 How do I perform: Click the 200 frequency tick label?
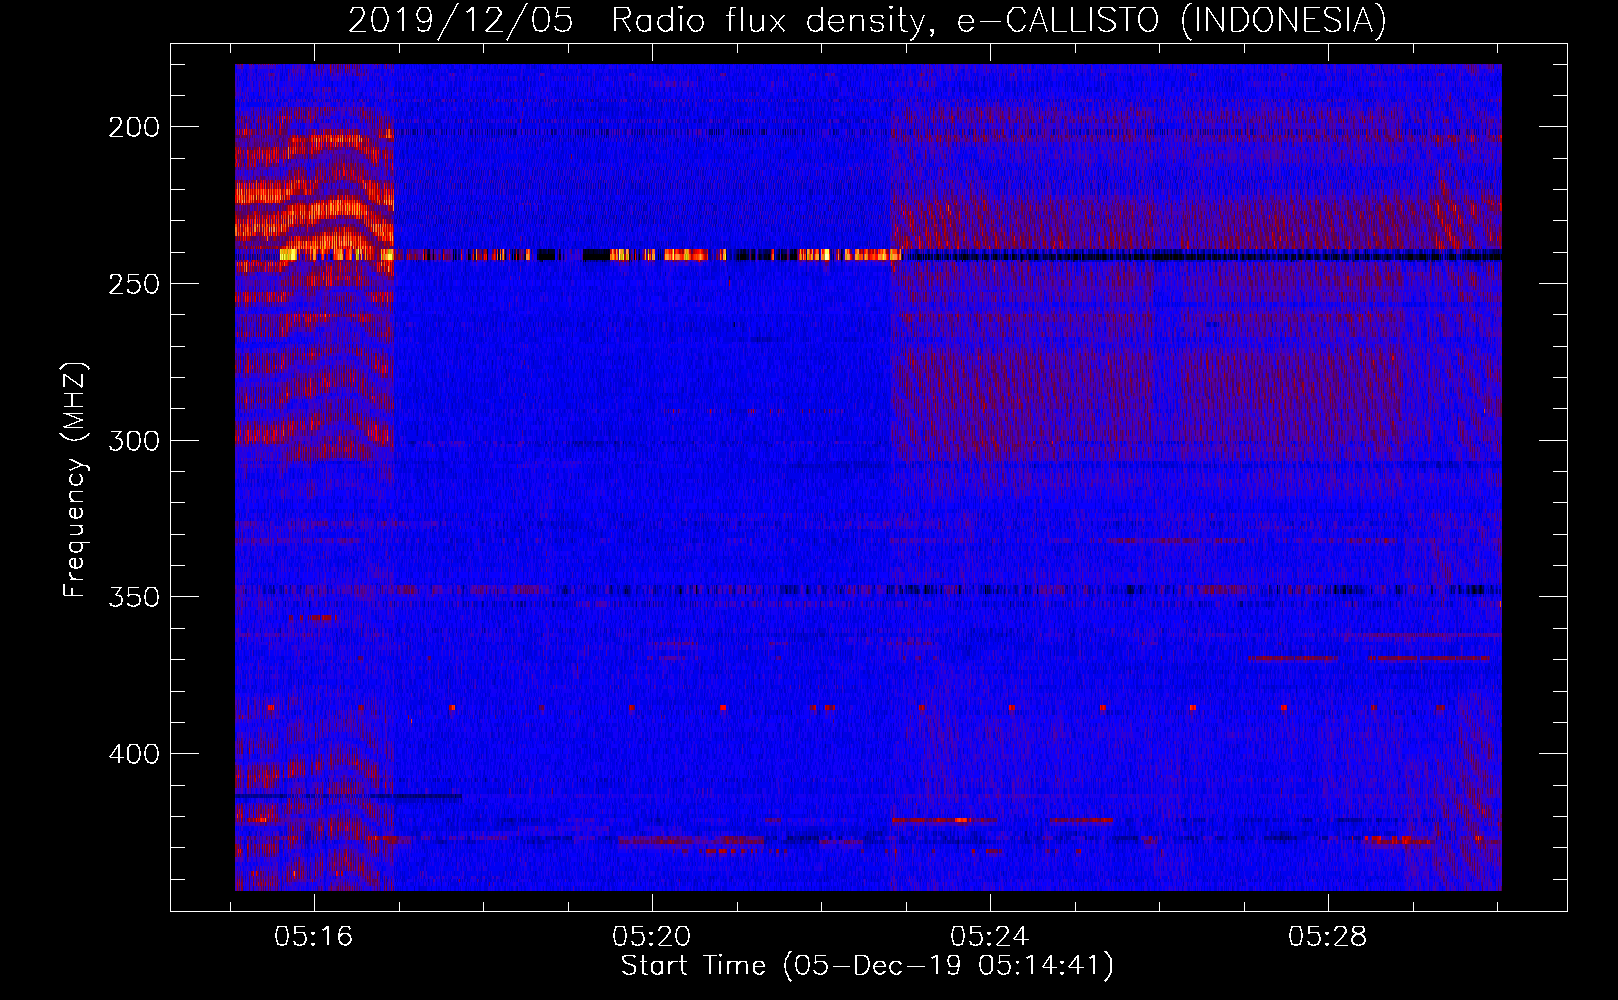134,127
